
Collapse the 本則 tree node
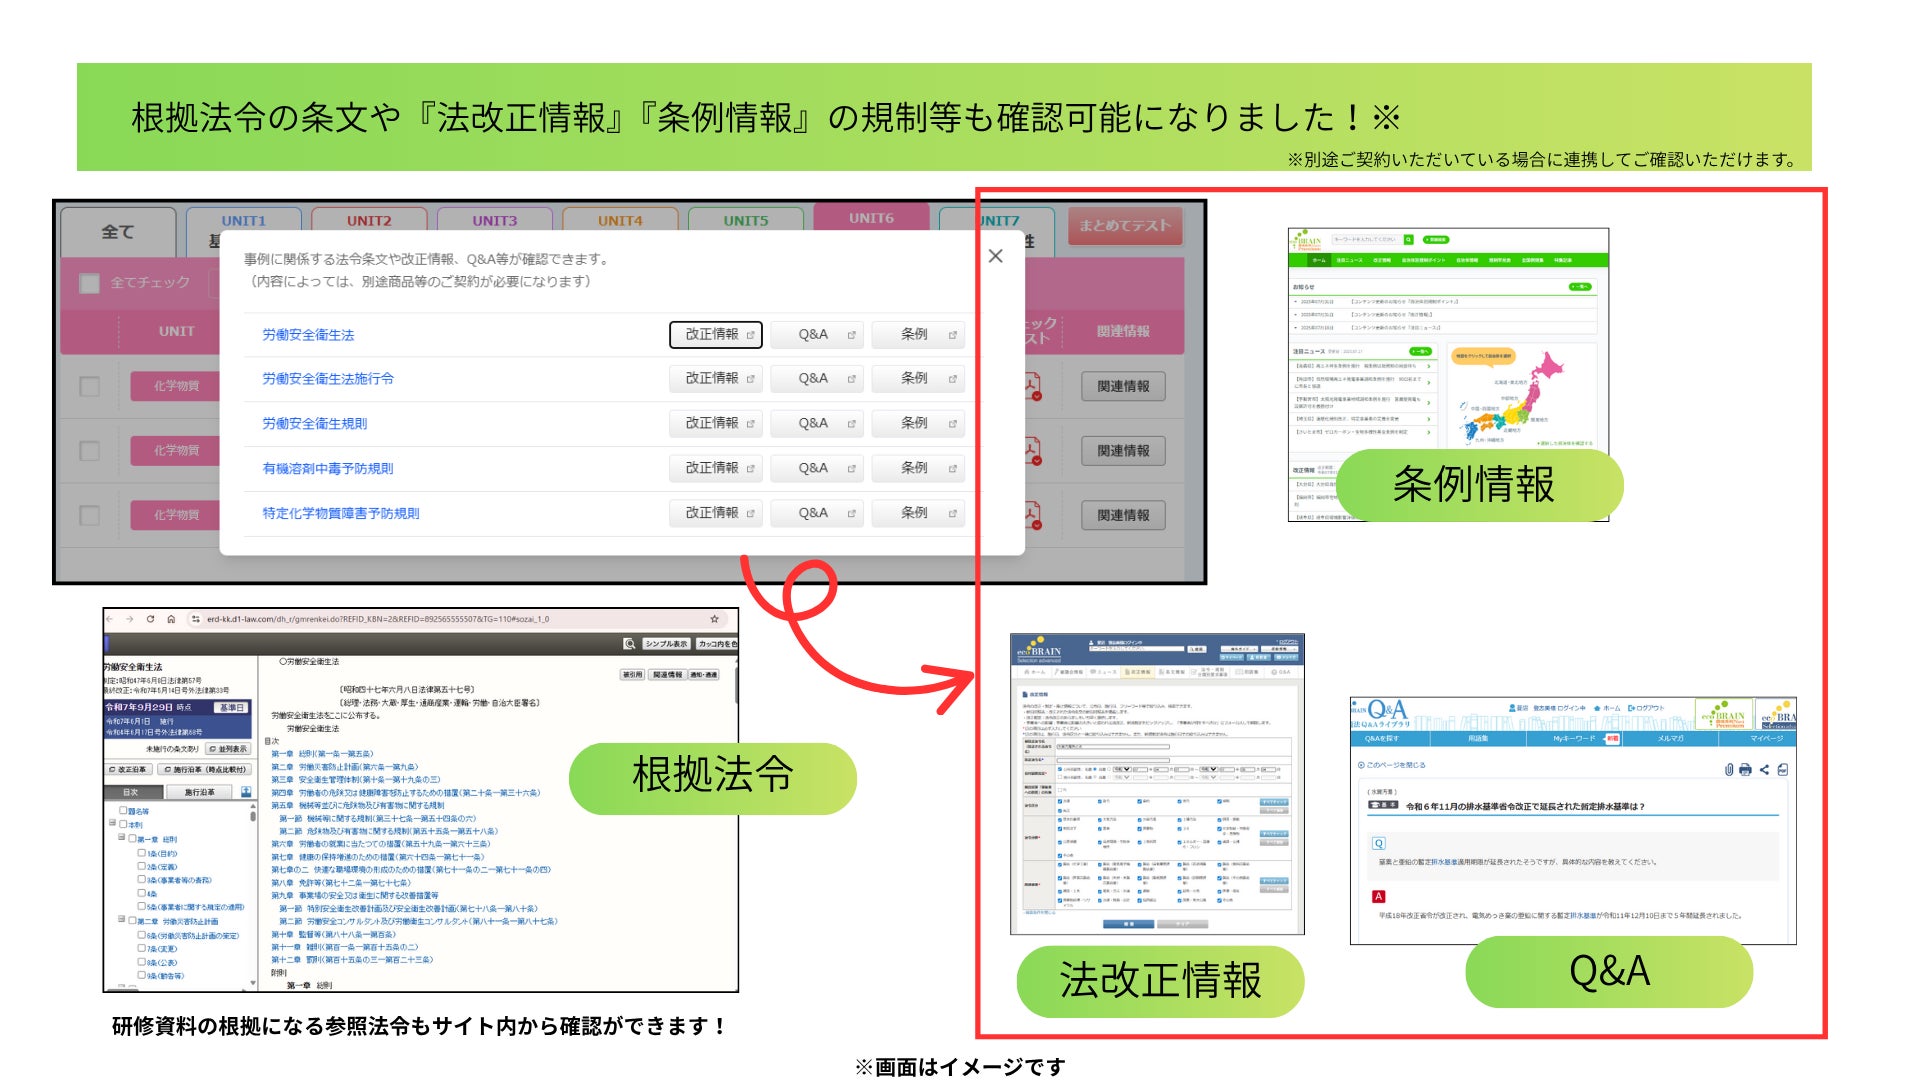click(x=112, y=824)
